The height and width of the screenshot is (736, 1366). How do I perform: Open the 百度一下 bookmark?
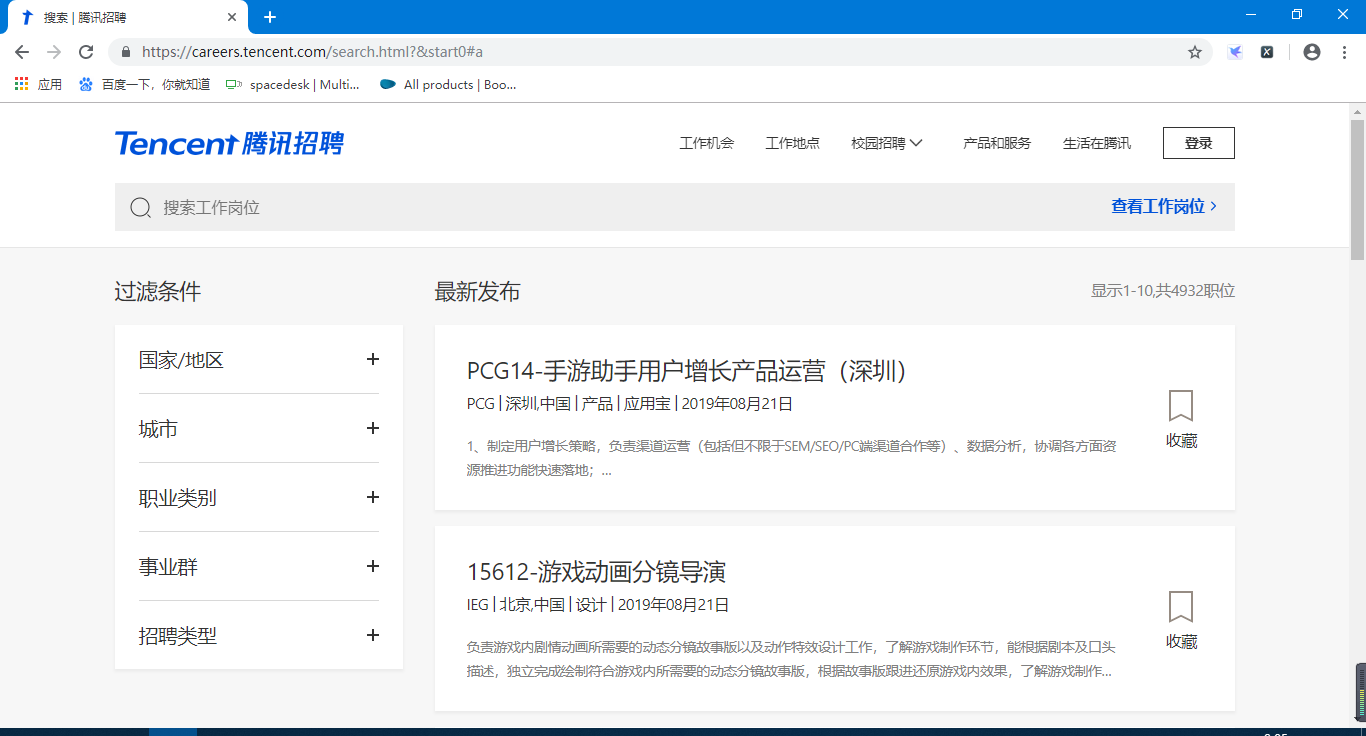[144, 85]
